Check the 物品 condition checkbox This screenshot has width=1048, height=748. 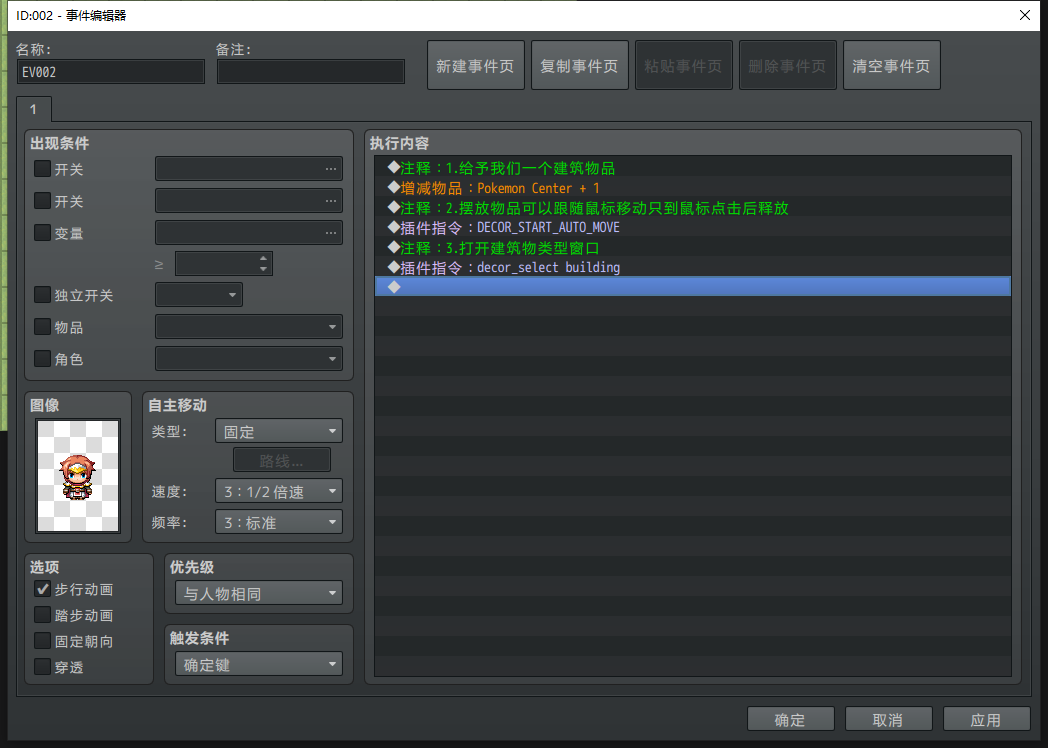click(42, 327)
